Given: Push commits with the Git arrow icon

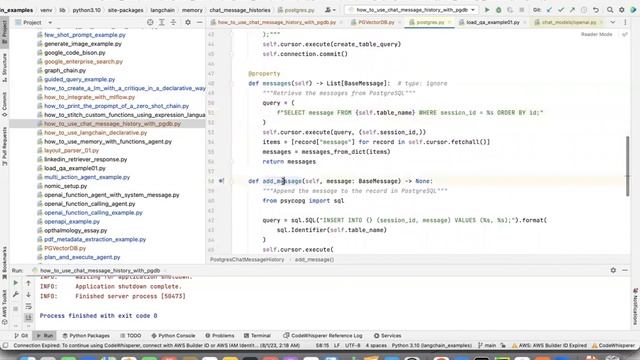Looking at the screenshot, I should (x=572, y=10).
